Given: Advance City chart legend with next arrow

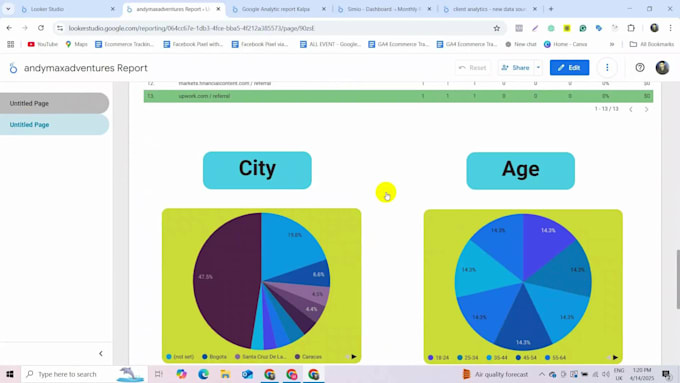Looking at the screenshot, I should (x=354, y=357).
